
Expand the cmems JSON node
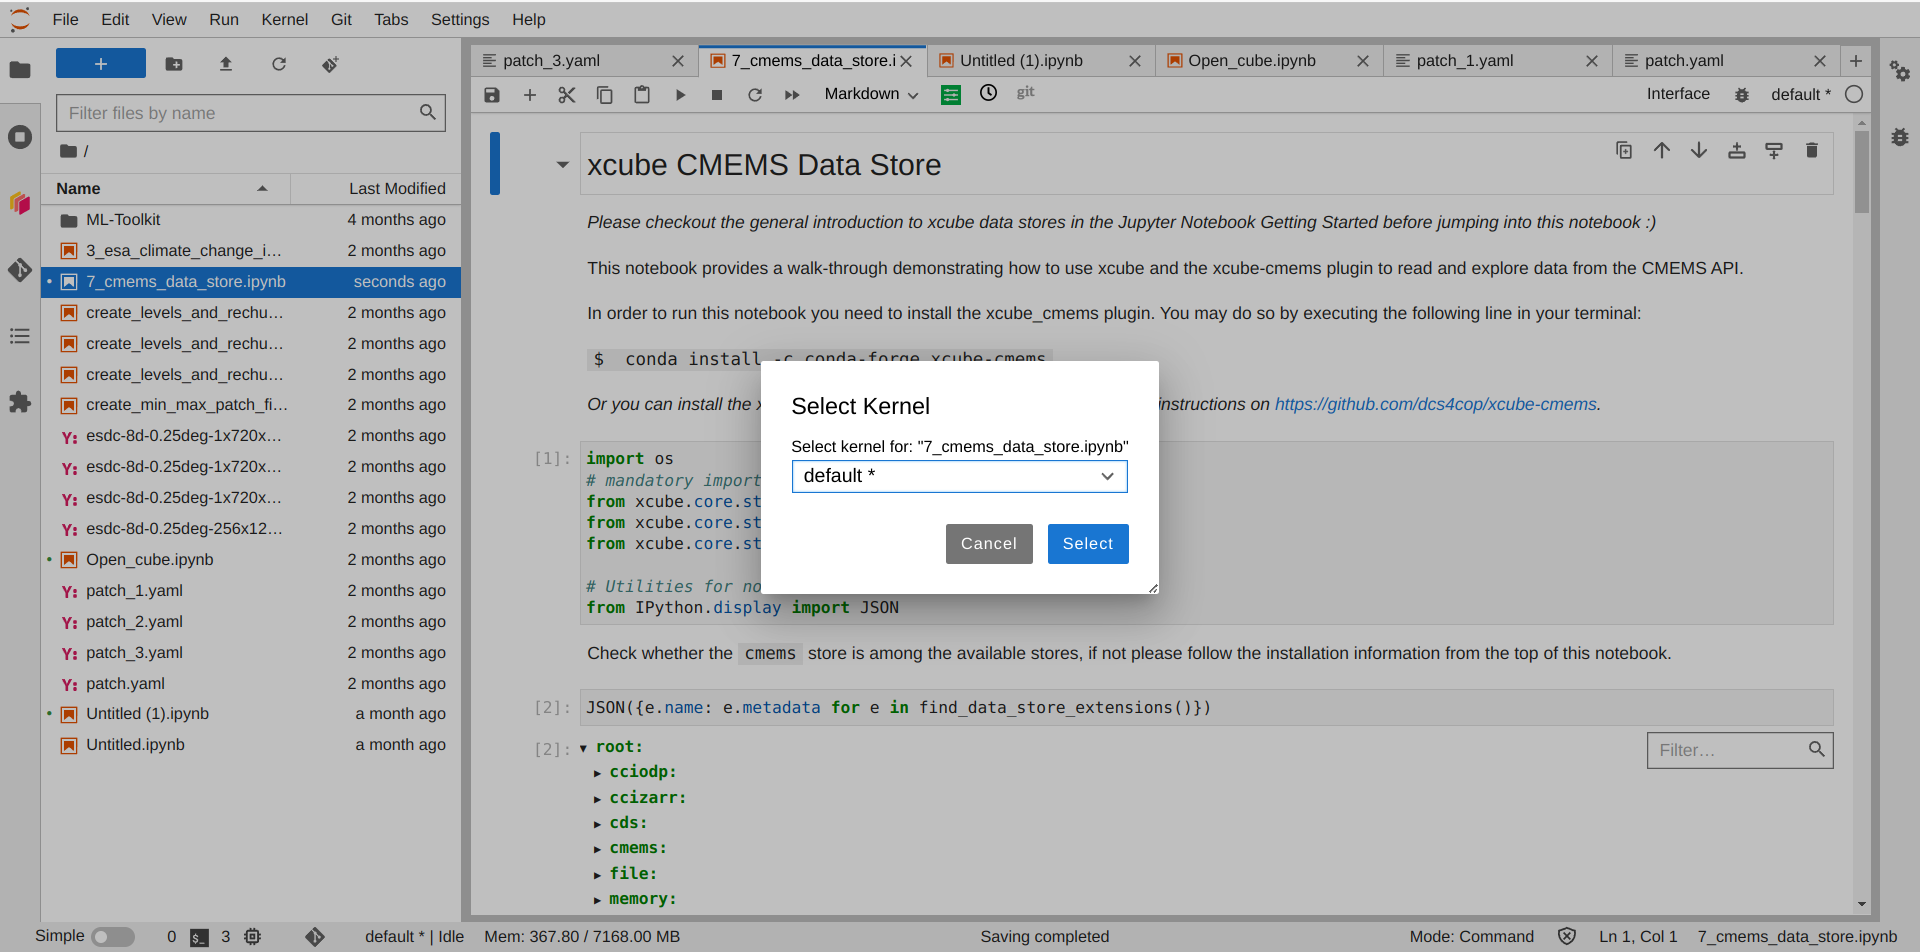click(597, 849)
